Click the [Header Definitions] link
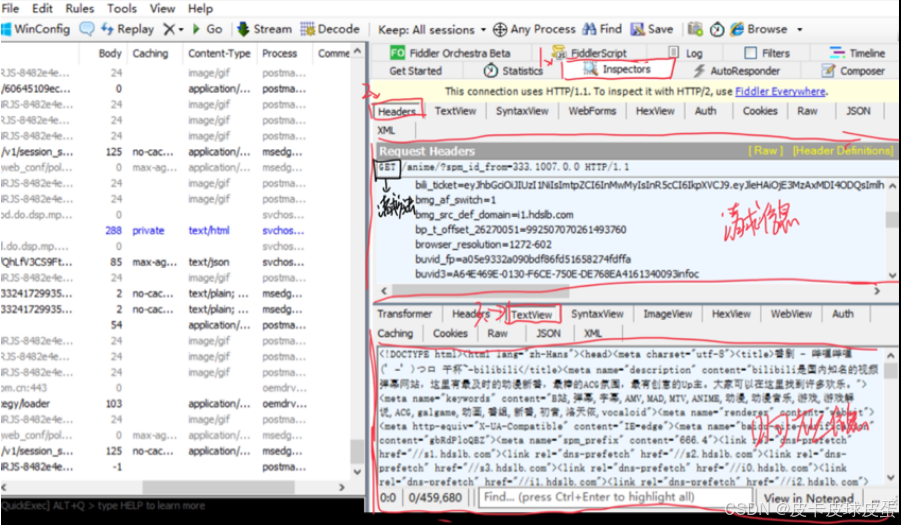The height and width of the screenshot is (525, 901). pyautogui.click(x=843, y=150)
